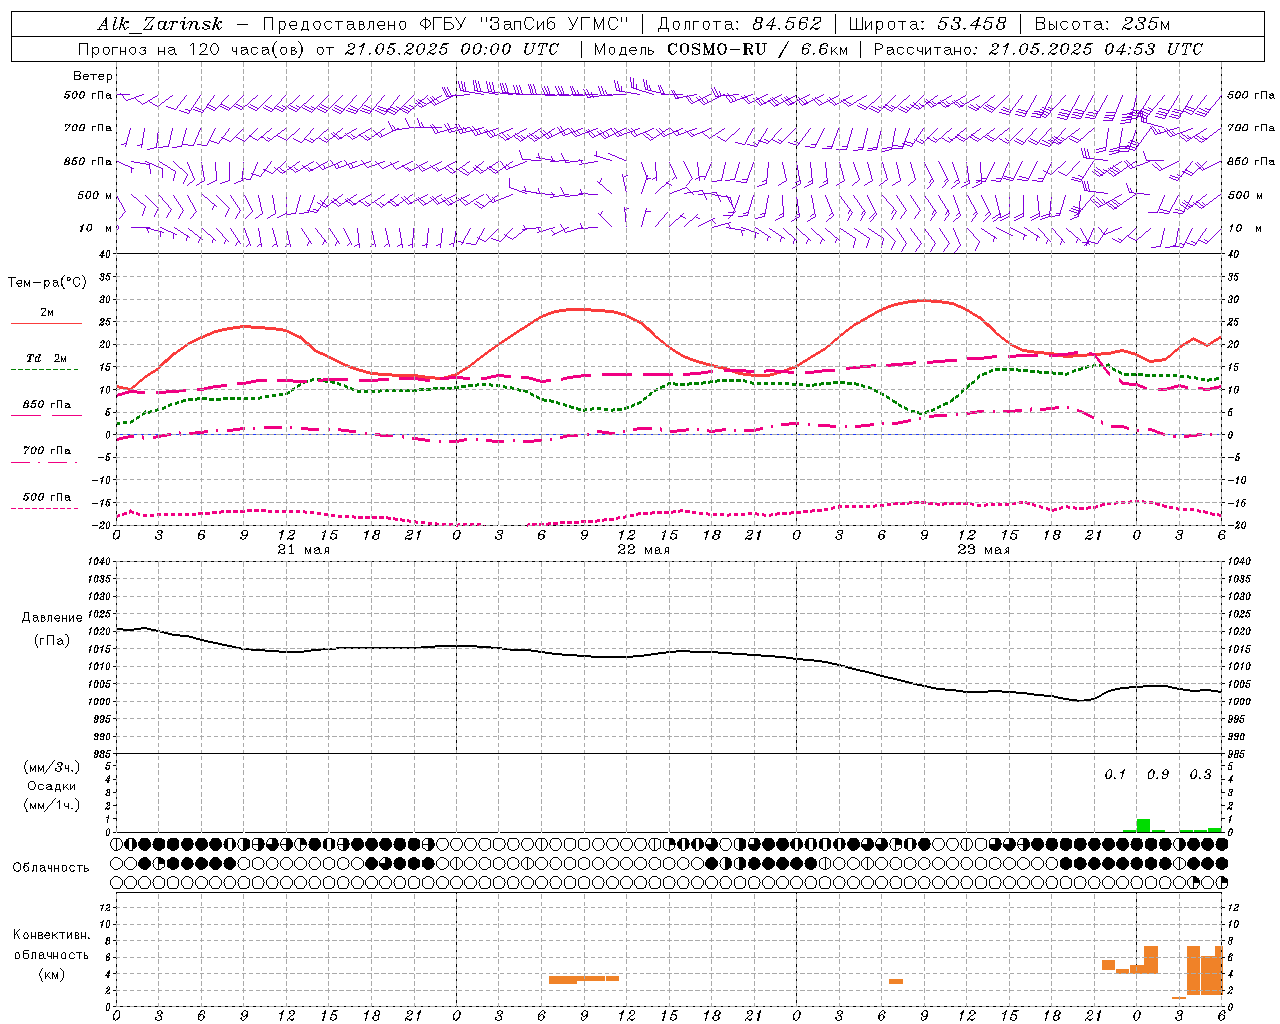The width and height of the screenshot is (1280, 1024).
Task: Click the 700 гПа temperature legend label
Action: [47, 450]
